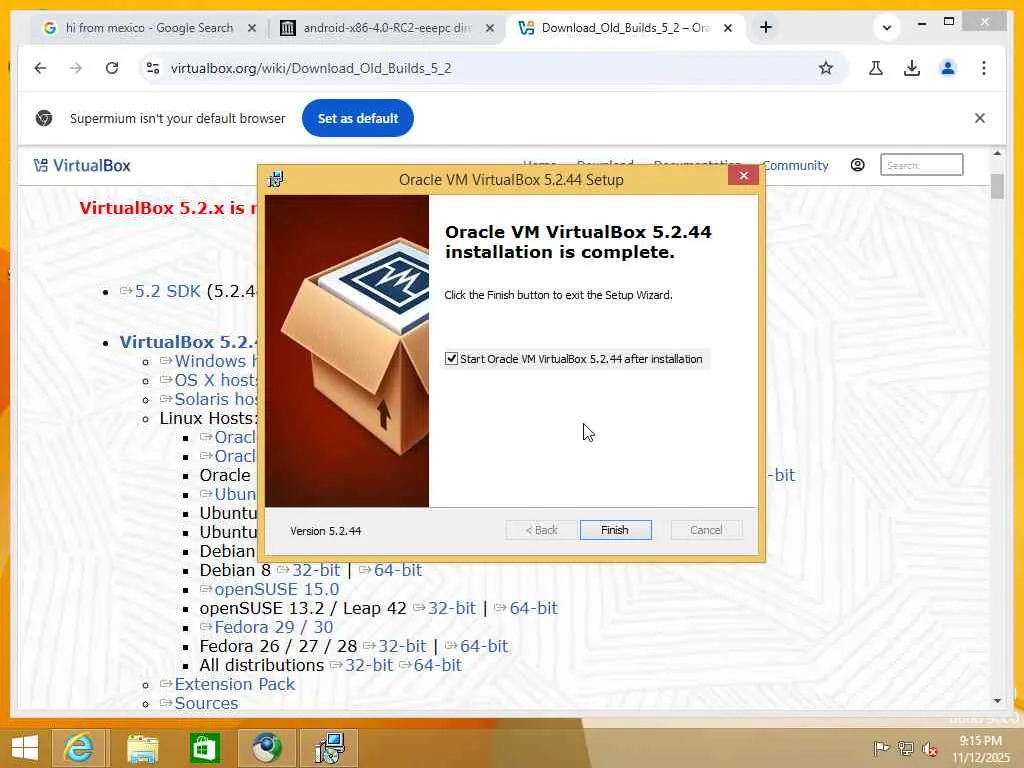Click Set as default button
This screenshot has width=1024, height=768.
click(358, 118)
